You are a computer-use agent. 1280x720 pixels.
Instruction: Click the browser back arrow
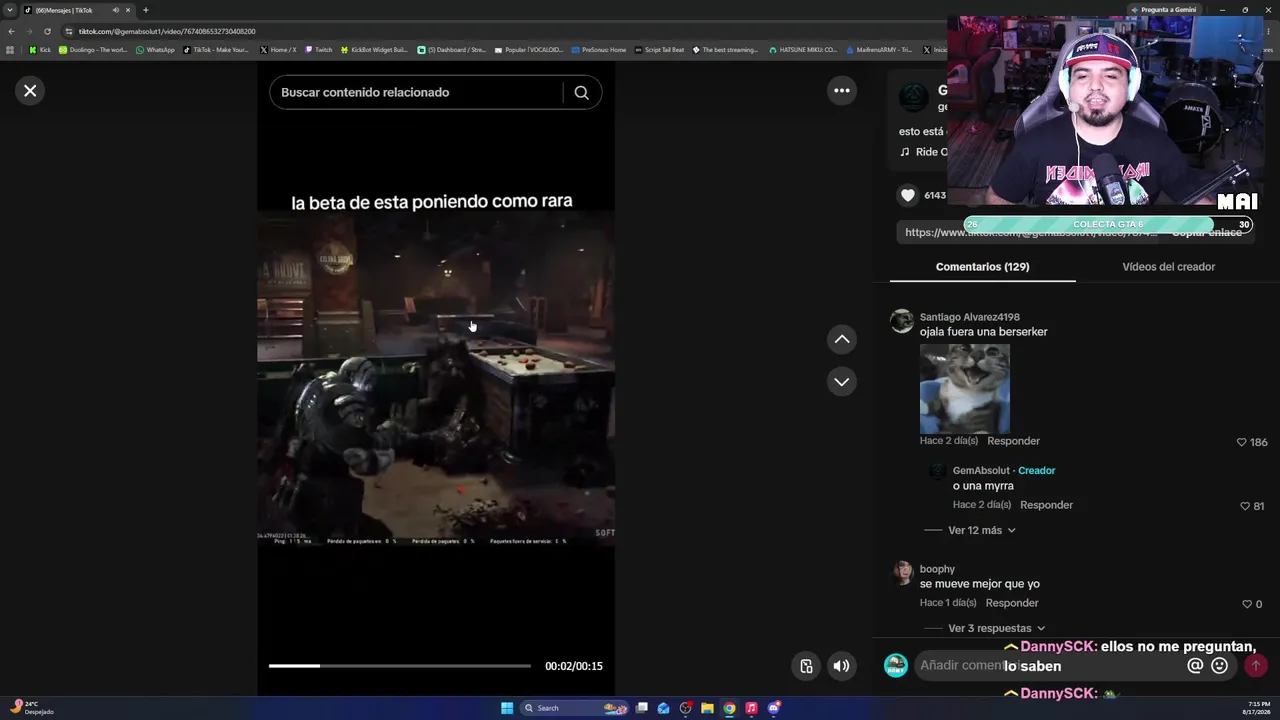[x=11, y=31]
